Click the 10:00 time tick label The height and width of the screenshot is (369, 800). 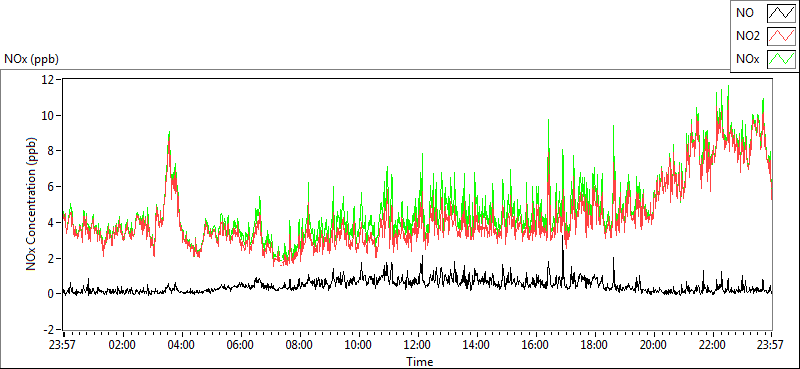point(359,344)
